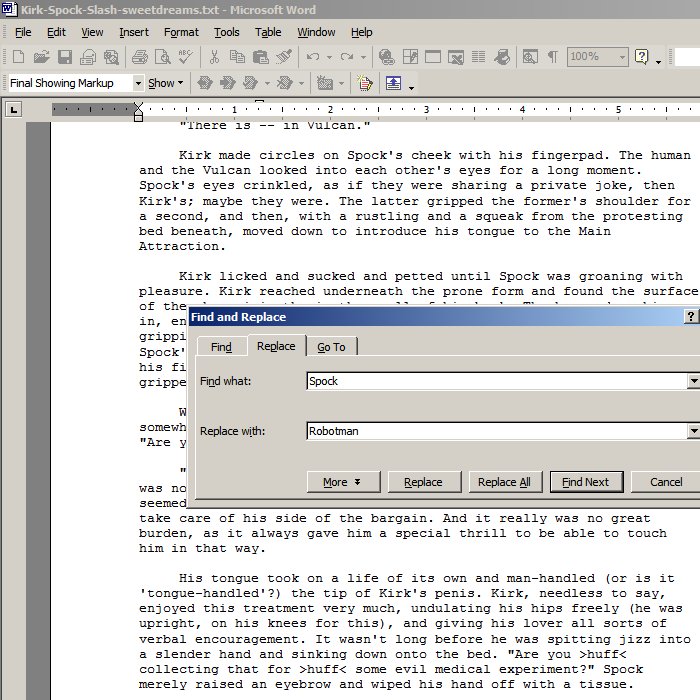Image resolution: width=700 pixels, height=700 pixels.
Task: Open the Format menu
Action: [x=181, y=32]
